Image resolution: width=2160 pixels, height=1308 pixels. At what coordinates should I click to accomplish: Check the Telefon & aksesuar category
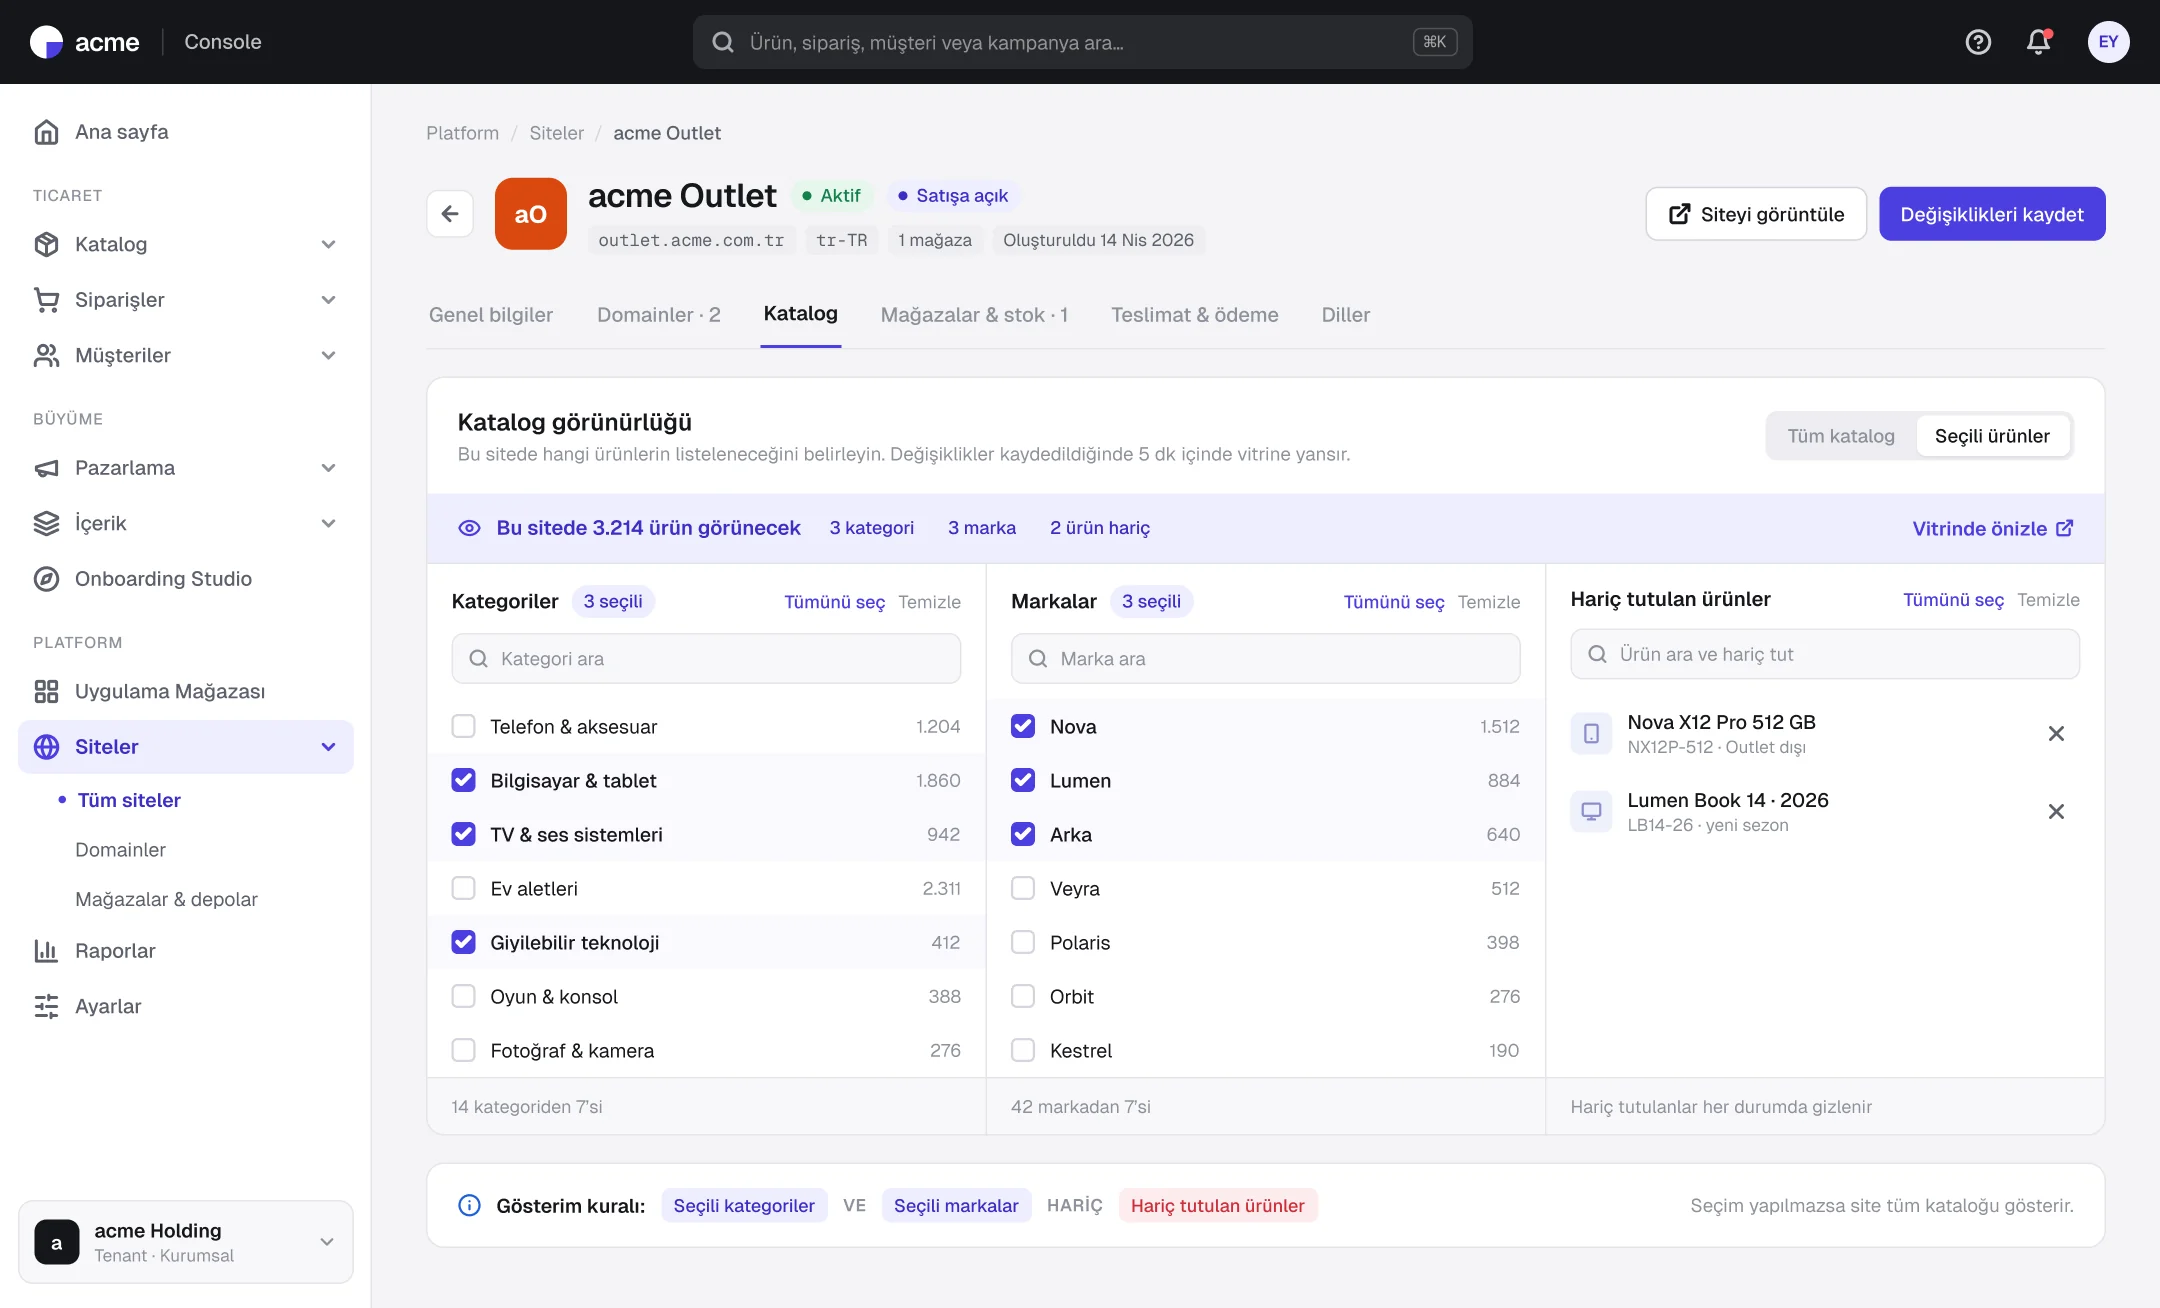coord(463,726)
